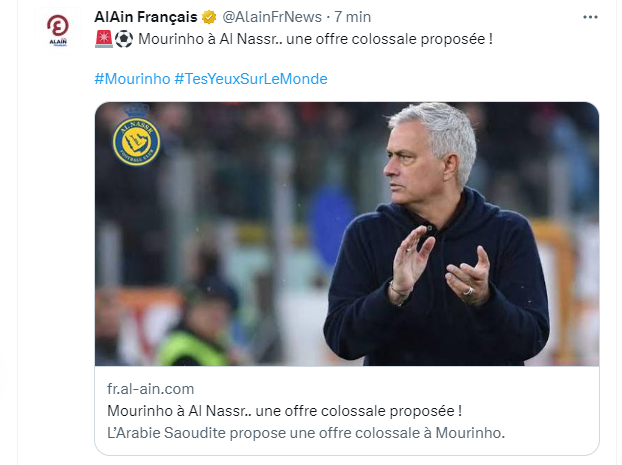Click the fr.al-ain.com domain label
The height and width of the screenshot is (465, 622).
click(x=150, y=389)
